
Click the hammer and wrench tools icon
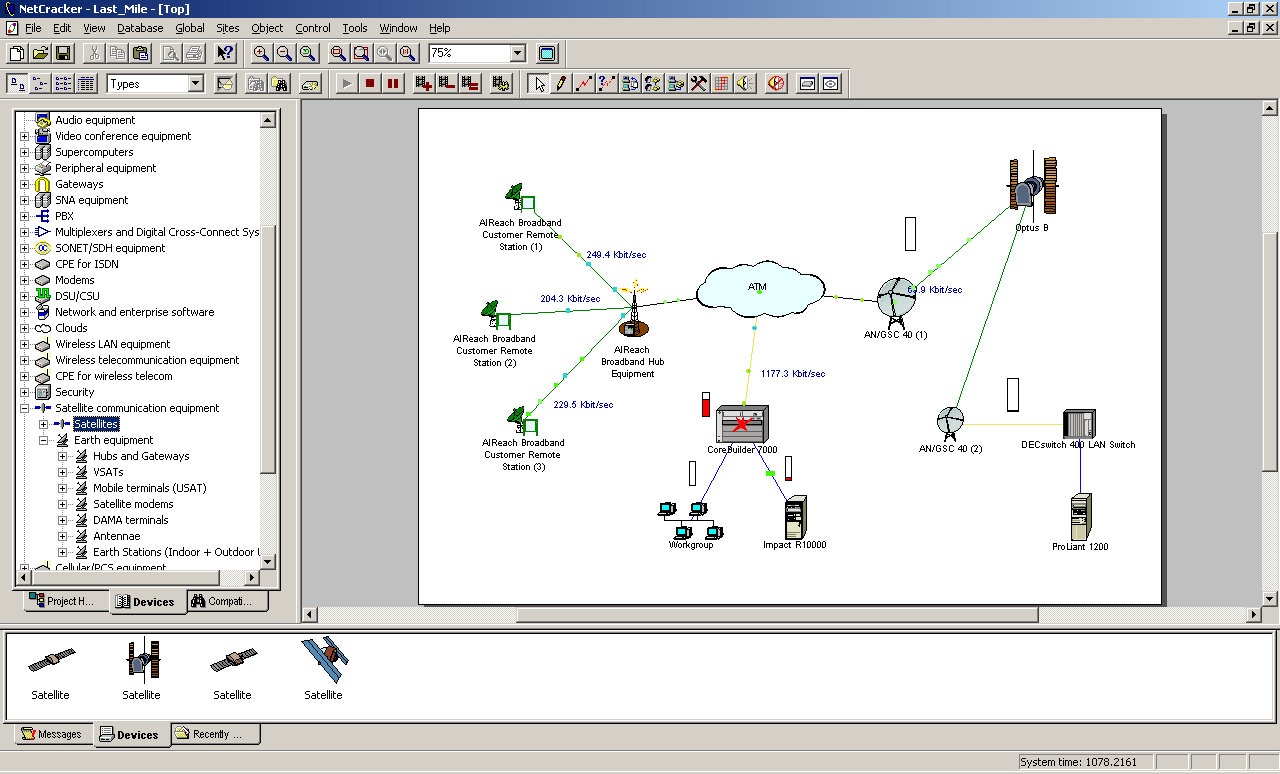[x=699, y=84]
